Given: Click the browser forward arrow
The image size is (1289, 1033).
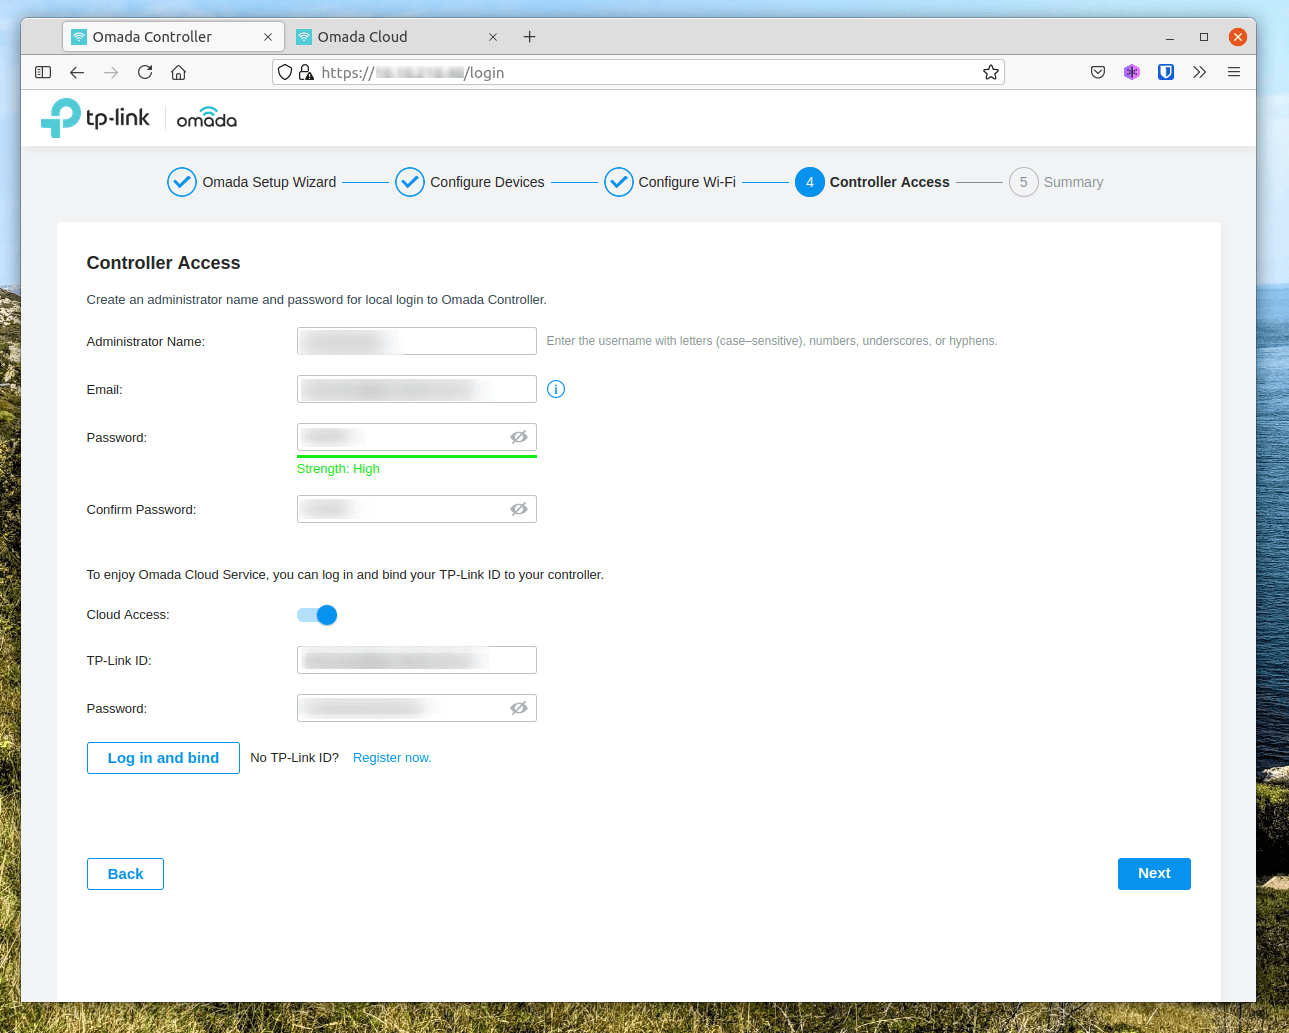Looking at the screenshot, I should [111, 72].
